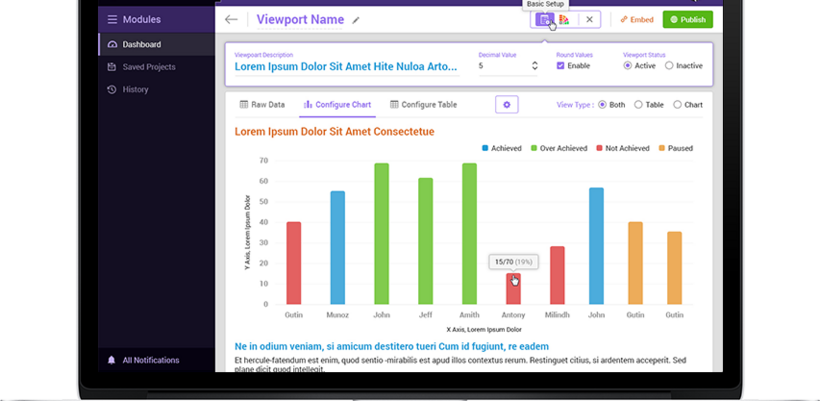Viewport: 820px width, 401px height.
Task: Select the Chart view type radio
Action: (x=677, y=105)
